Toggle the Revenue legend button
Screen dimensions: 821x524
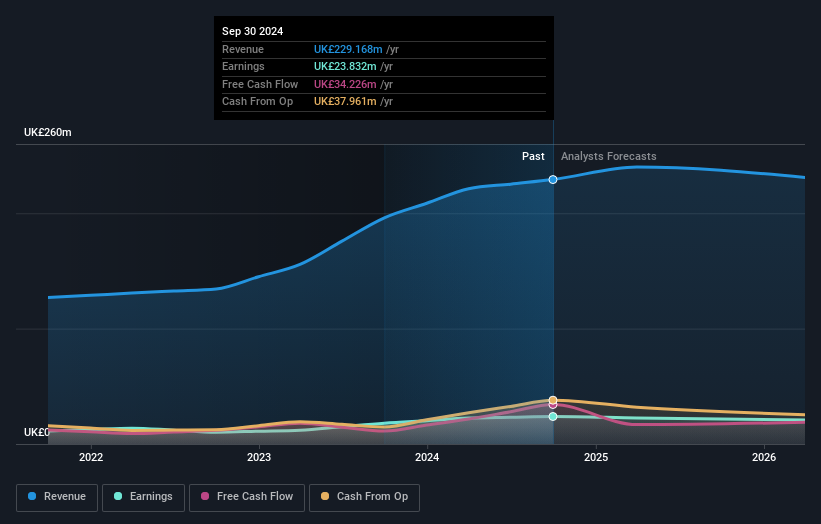[57, 497]
